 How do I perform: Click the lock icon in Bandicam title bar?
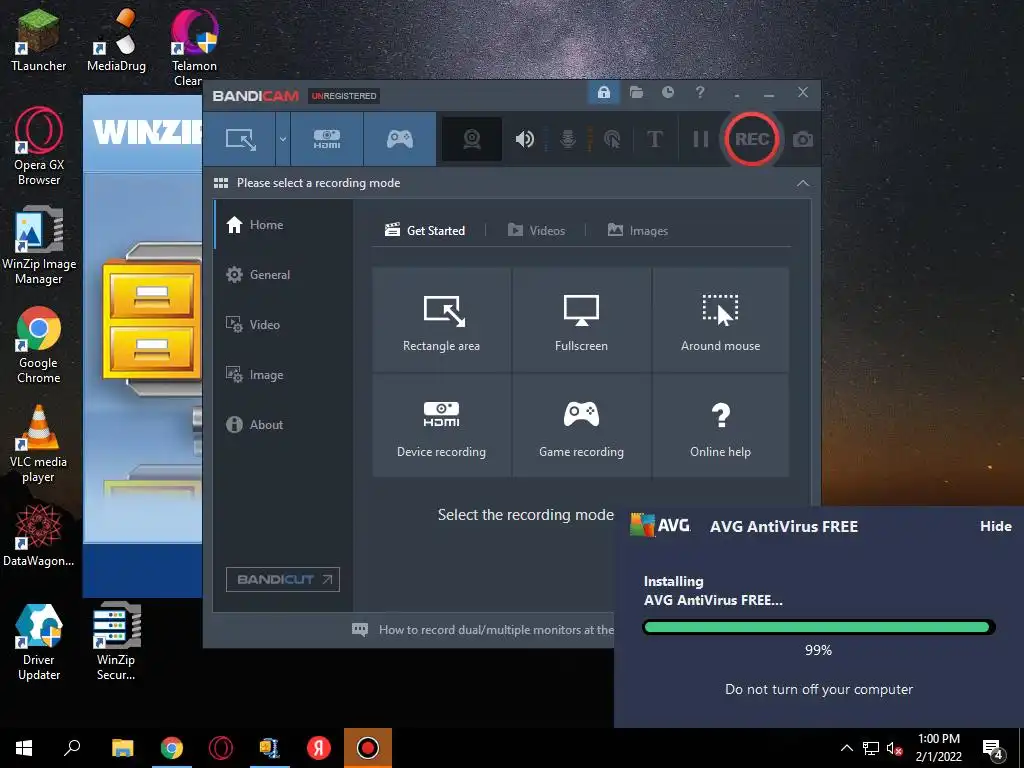tap(603, 92)
